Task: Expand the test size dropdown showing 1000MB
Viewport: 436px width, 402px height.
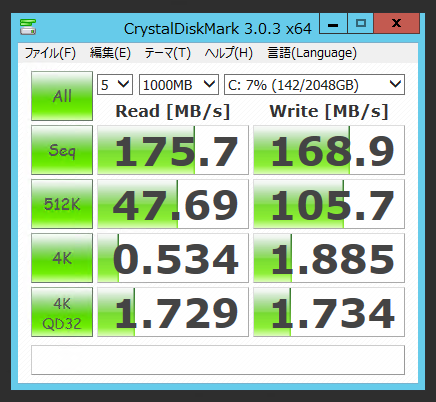Action: (x=179, y=85)
